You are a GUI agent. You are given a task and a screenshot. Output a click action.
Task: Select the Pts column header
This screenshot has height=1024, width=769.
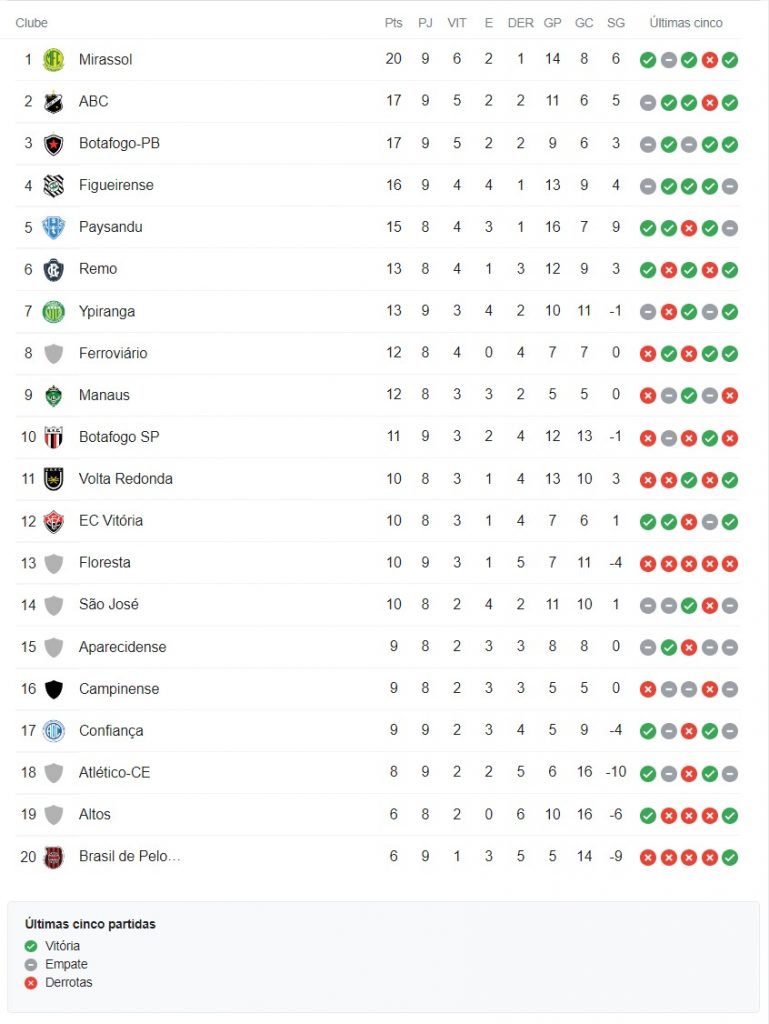(x=394, y=23)
